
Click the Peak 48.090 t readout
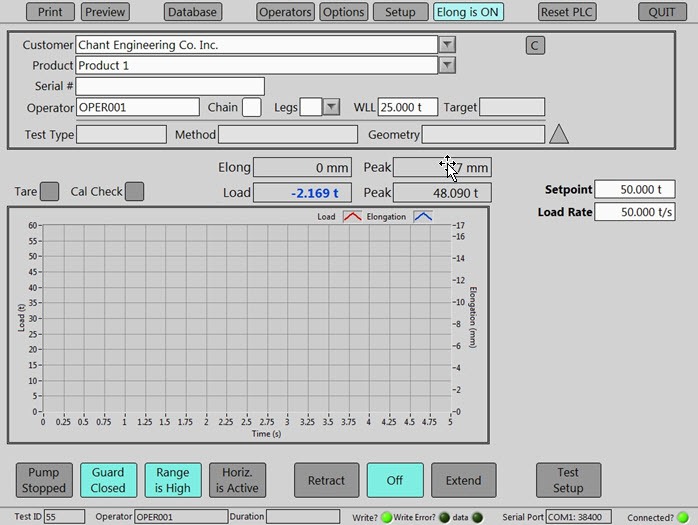[442, 193]
